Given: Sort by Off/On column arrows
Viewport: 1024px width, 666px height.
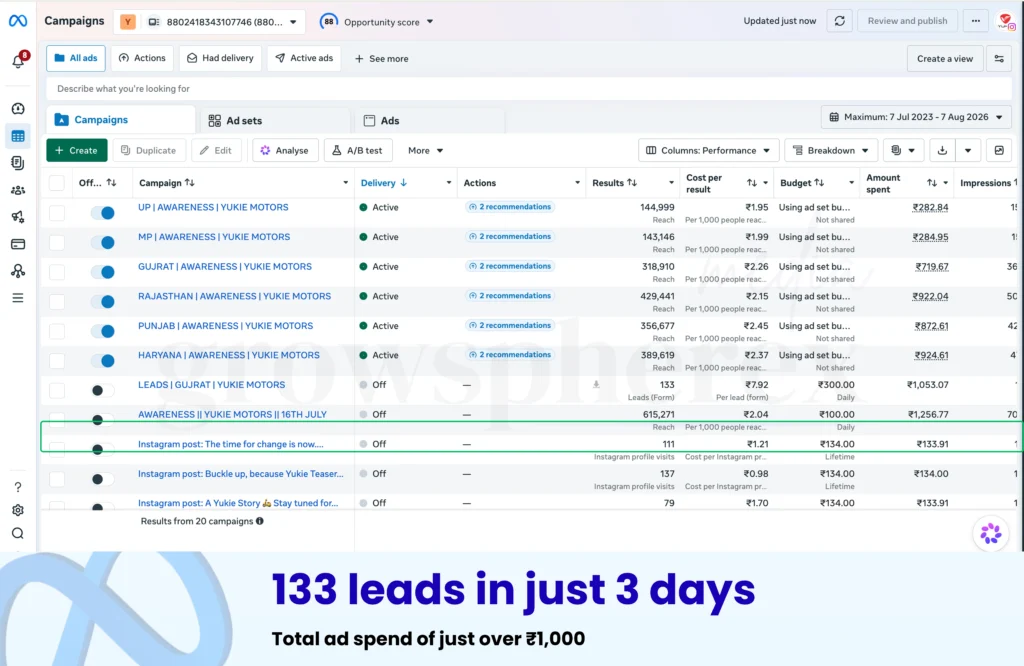Looking at the screenshot, I should click(112, 183).
